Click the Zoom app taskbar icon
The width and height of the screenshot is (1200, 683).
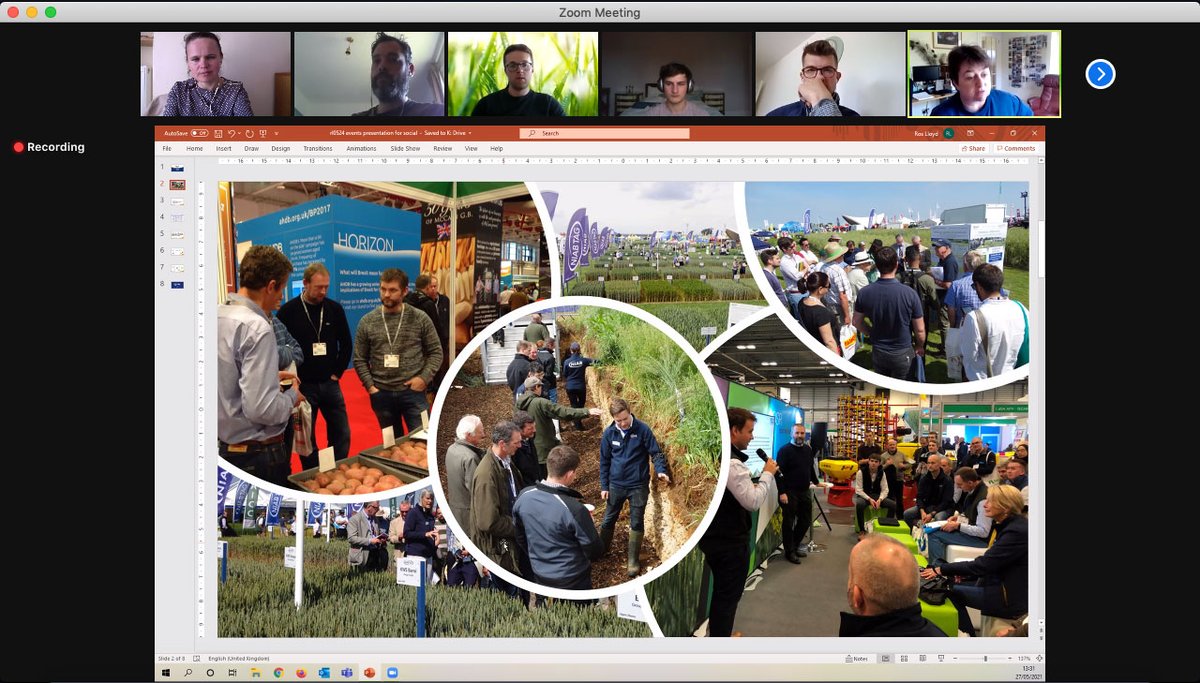[x=392, y=673]
